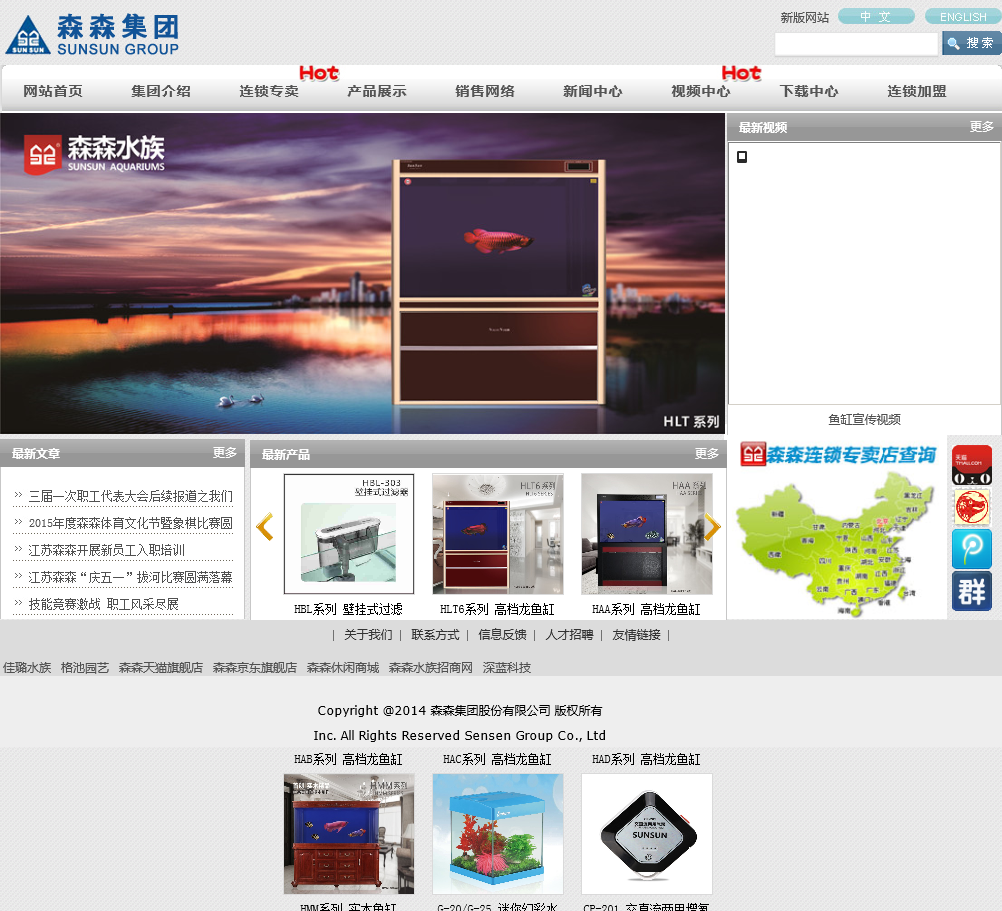Viewport: 1002px width, 911px height.
Task: Open 连锁加盟 menu item
Action: (917, 91)
